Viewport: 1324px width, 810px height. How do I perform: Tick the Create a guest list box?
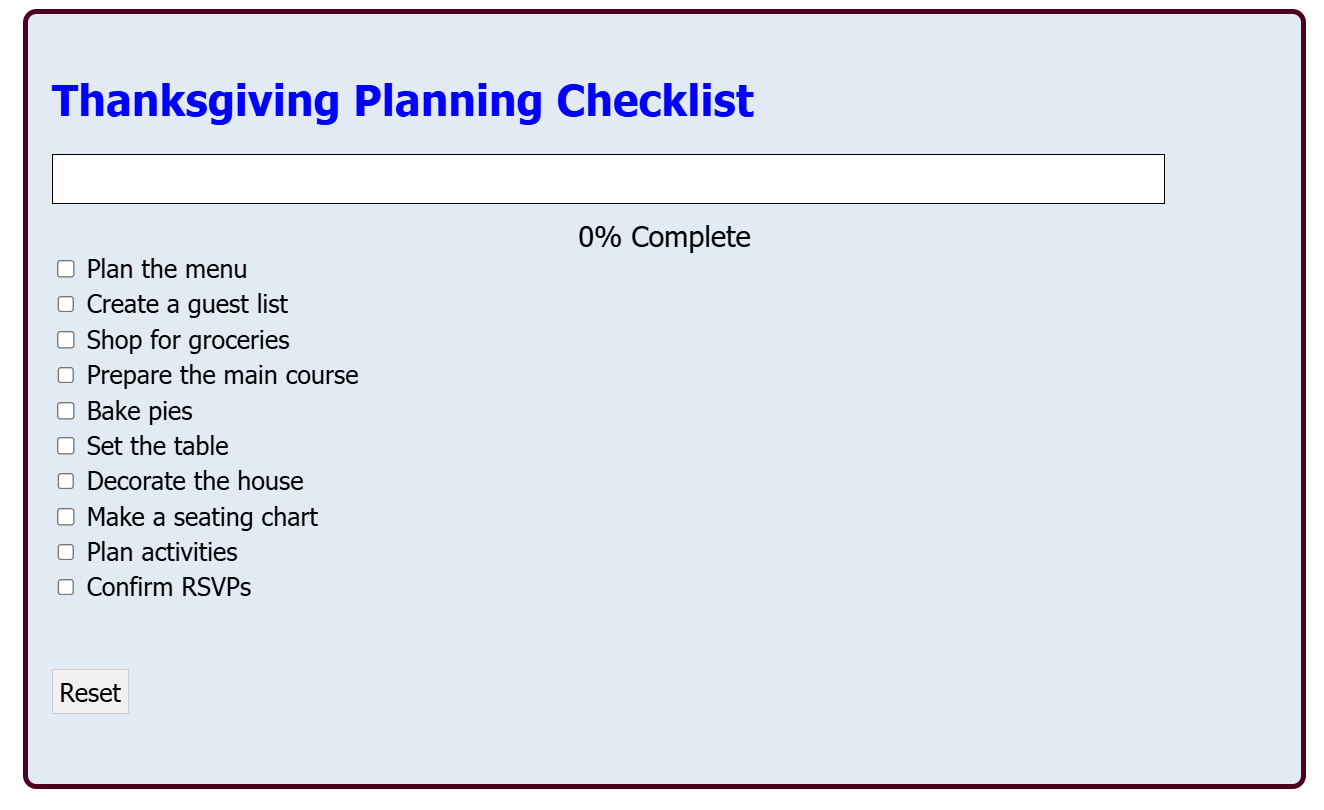pyautogui.click(x=66, y=304)
